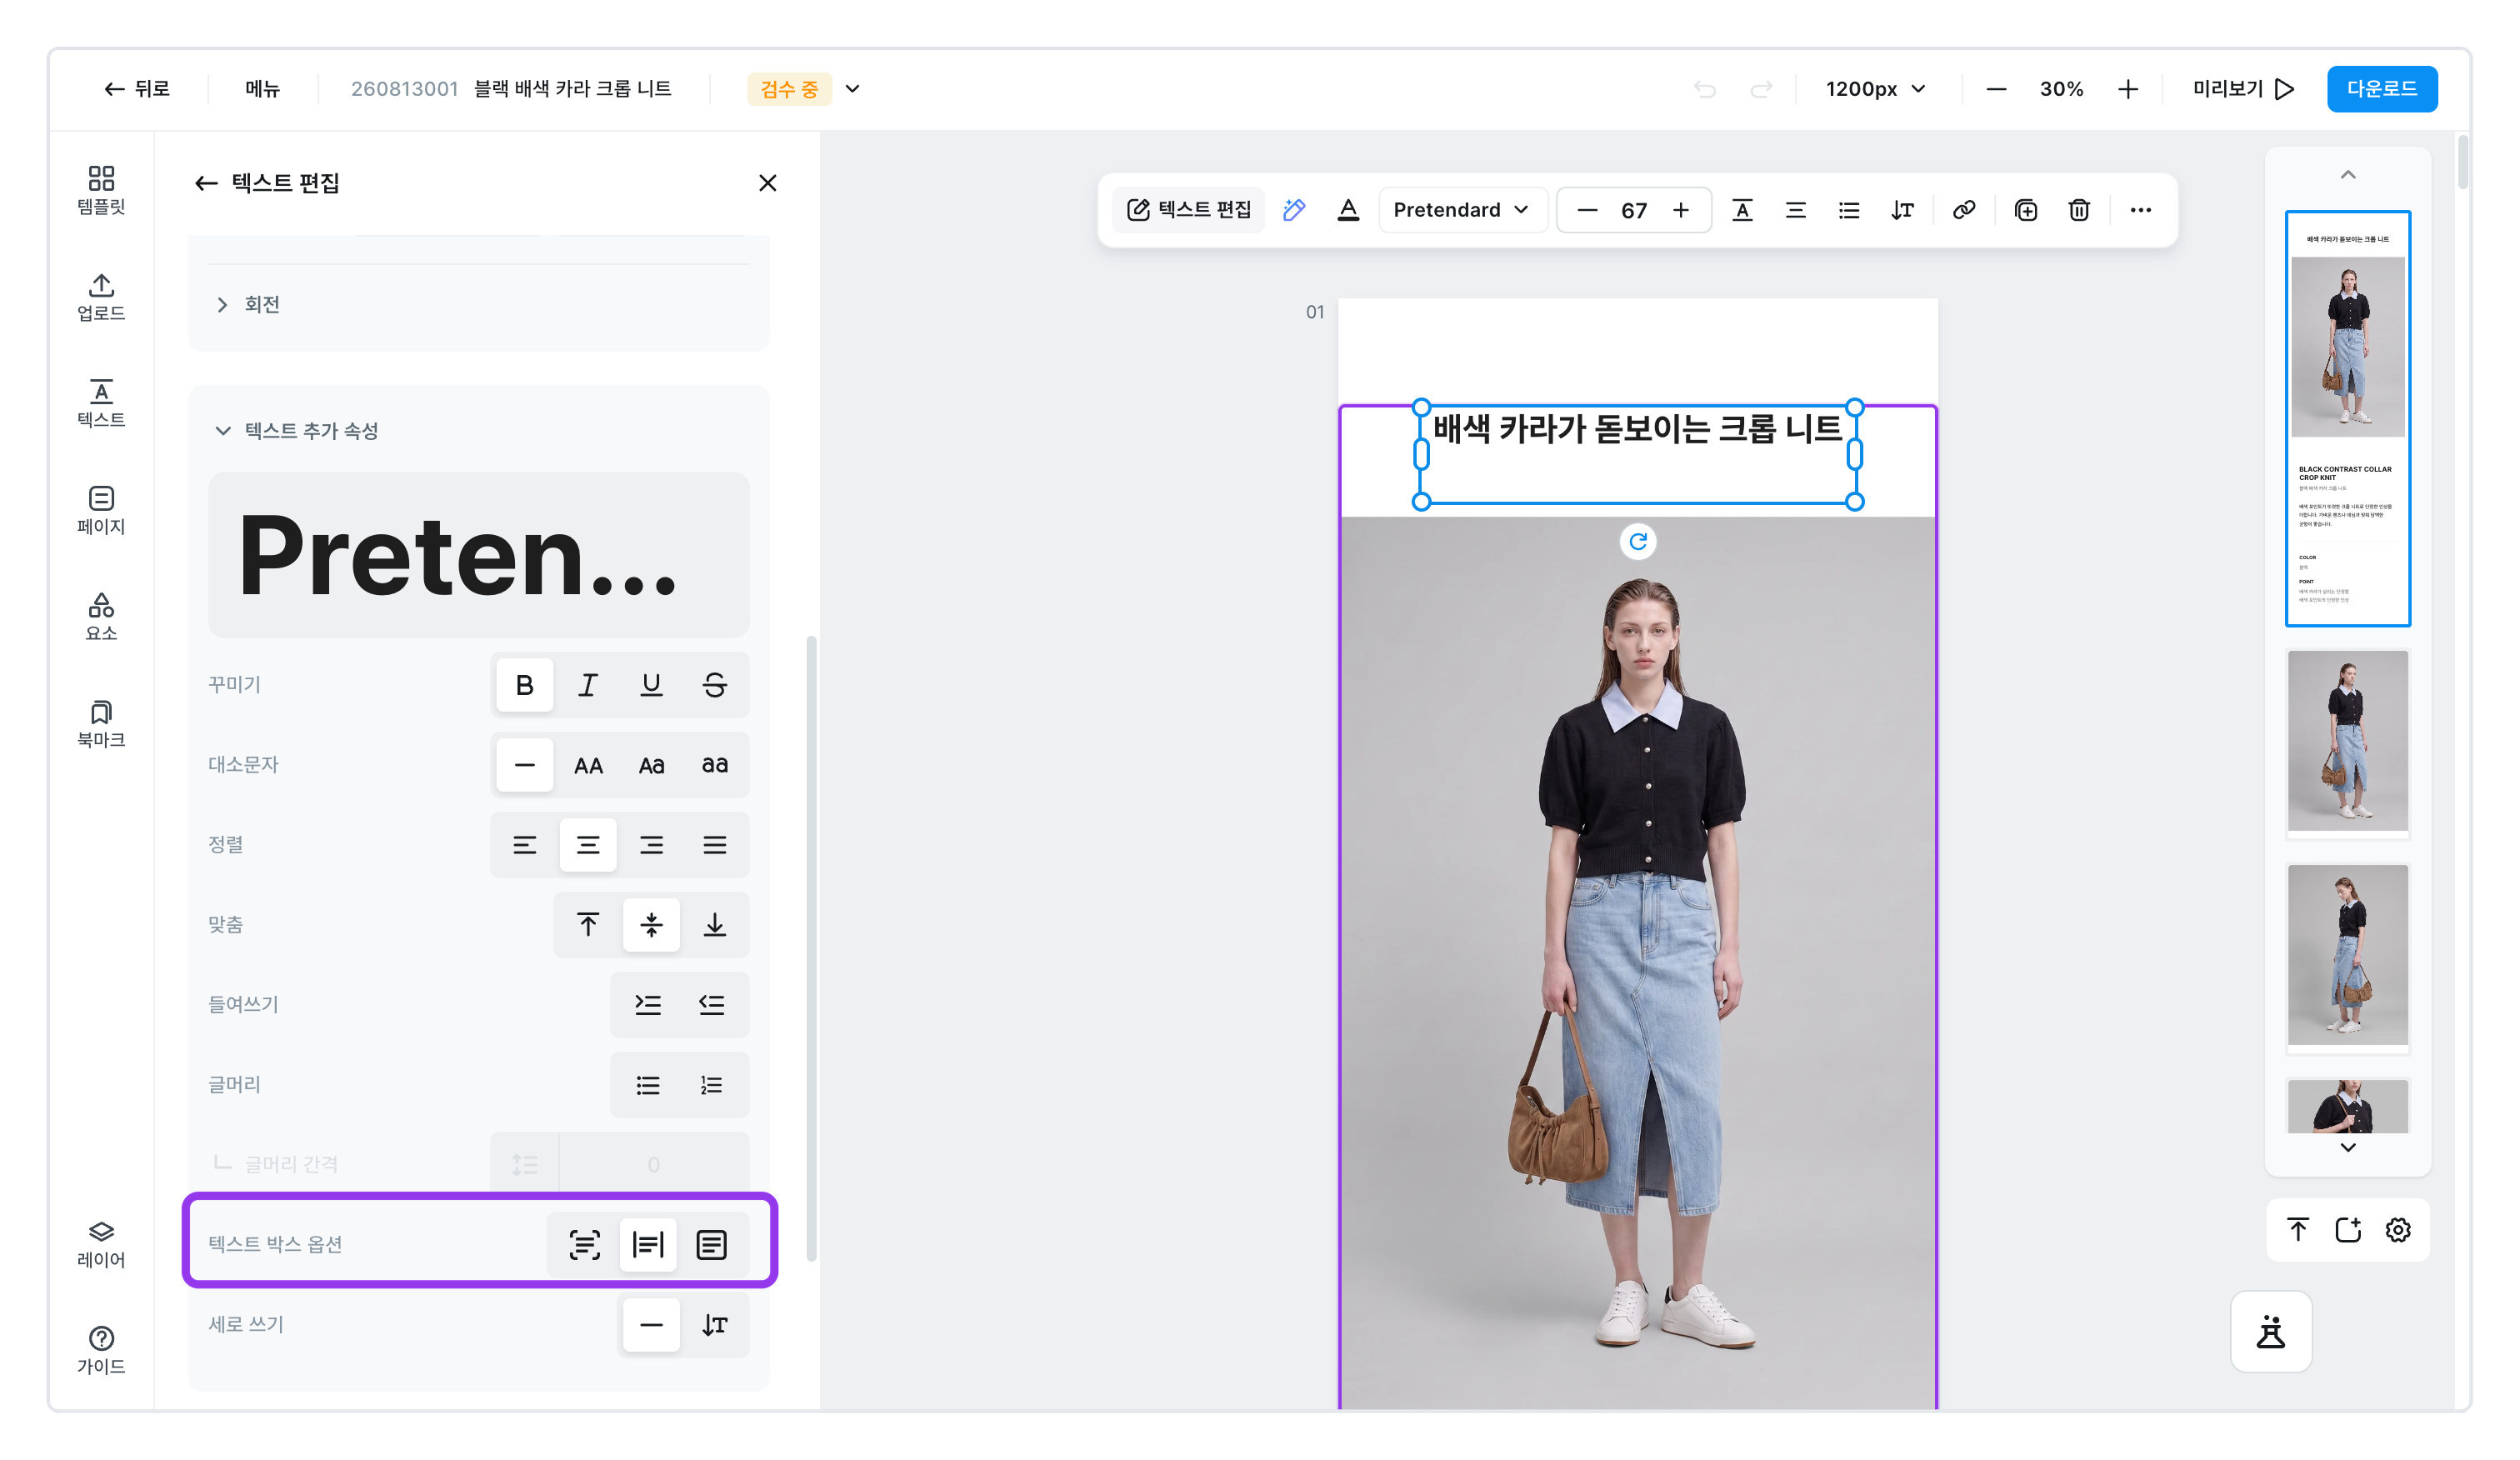
Task: Select uppercase AA in 대소문자 row
Action: (588, 765)
